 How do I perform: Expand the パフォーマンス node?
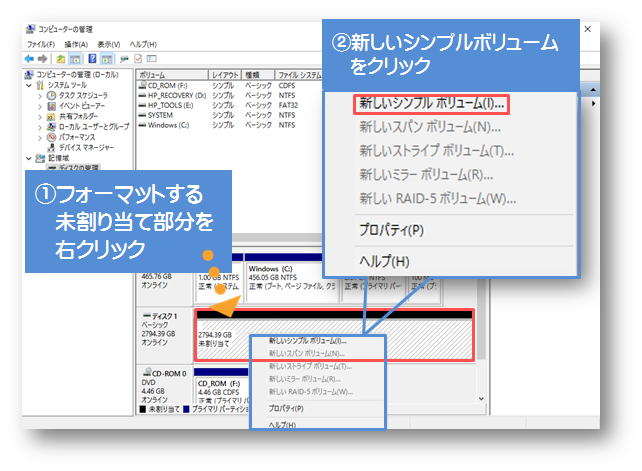40,138
